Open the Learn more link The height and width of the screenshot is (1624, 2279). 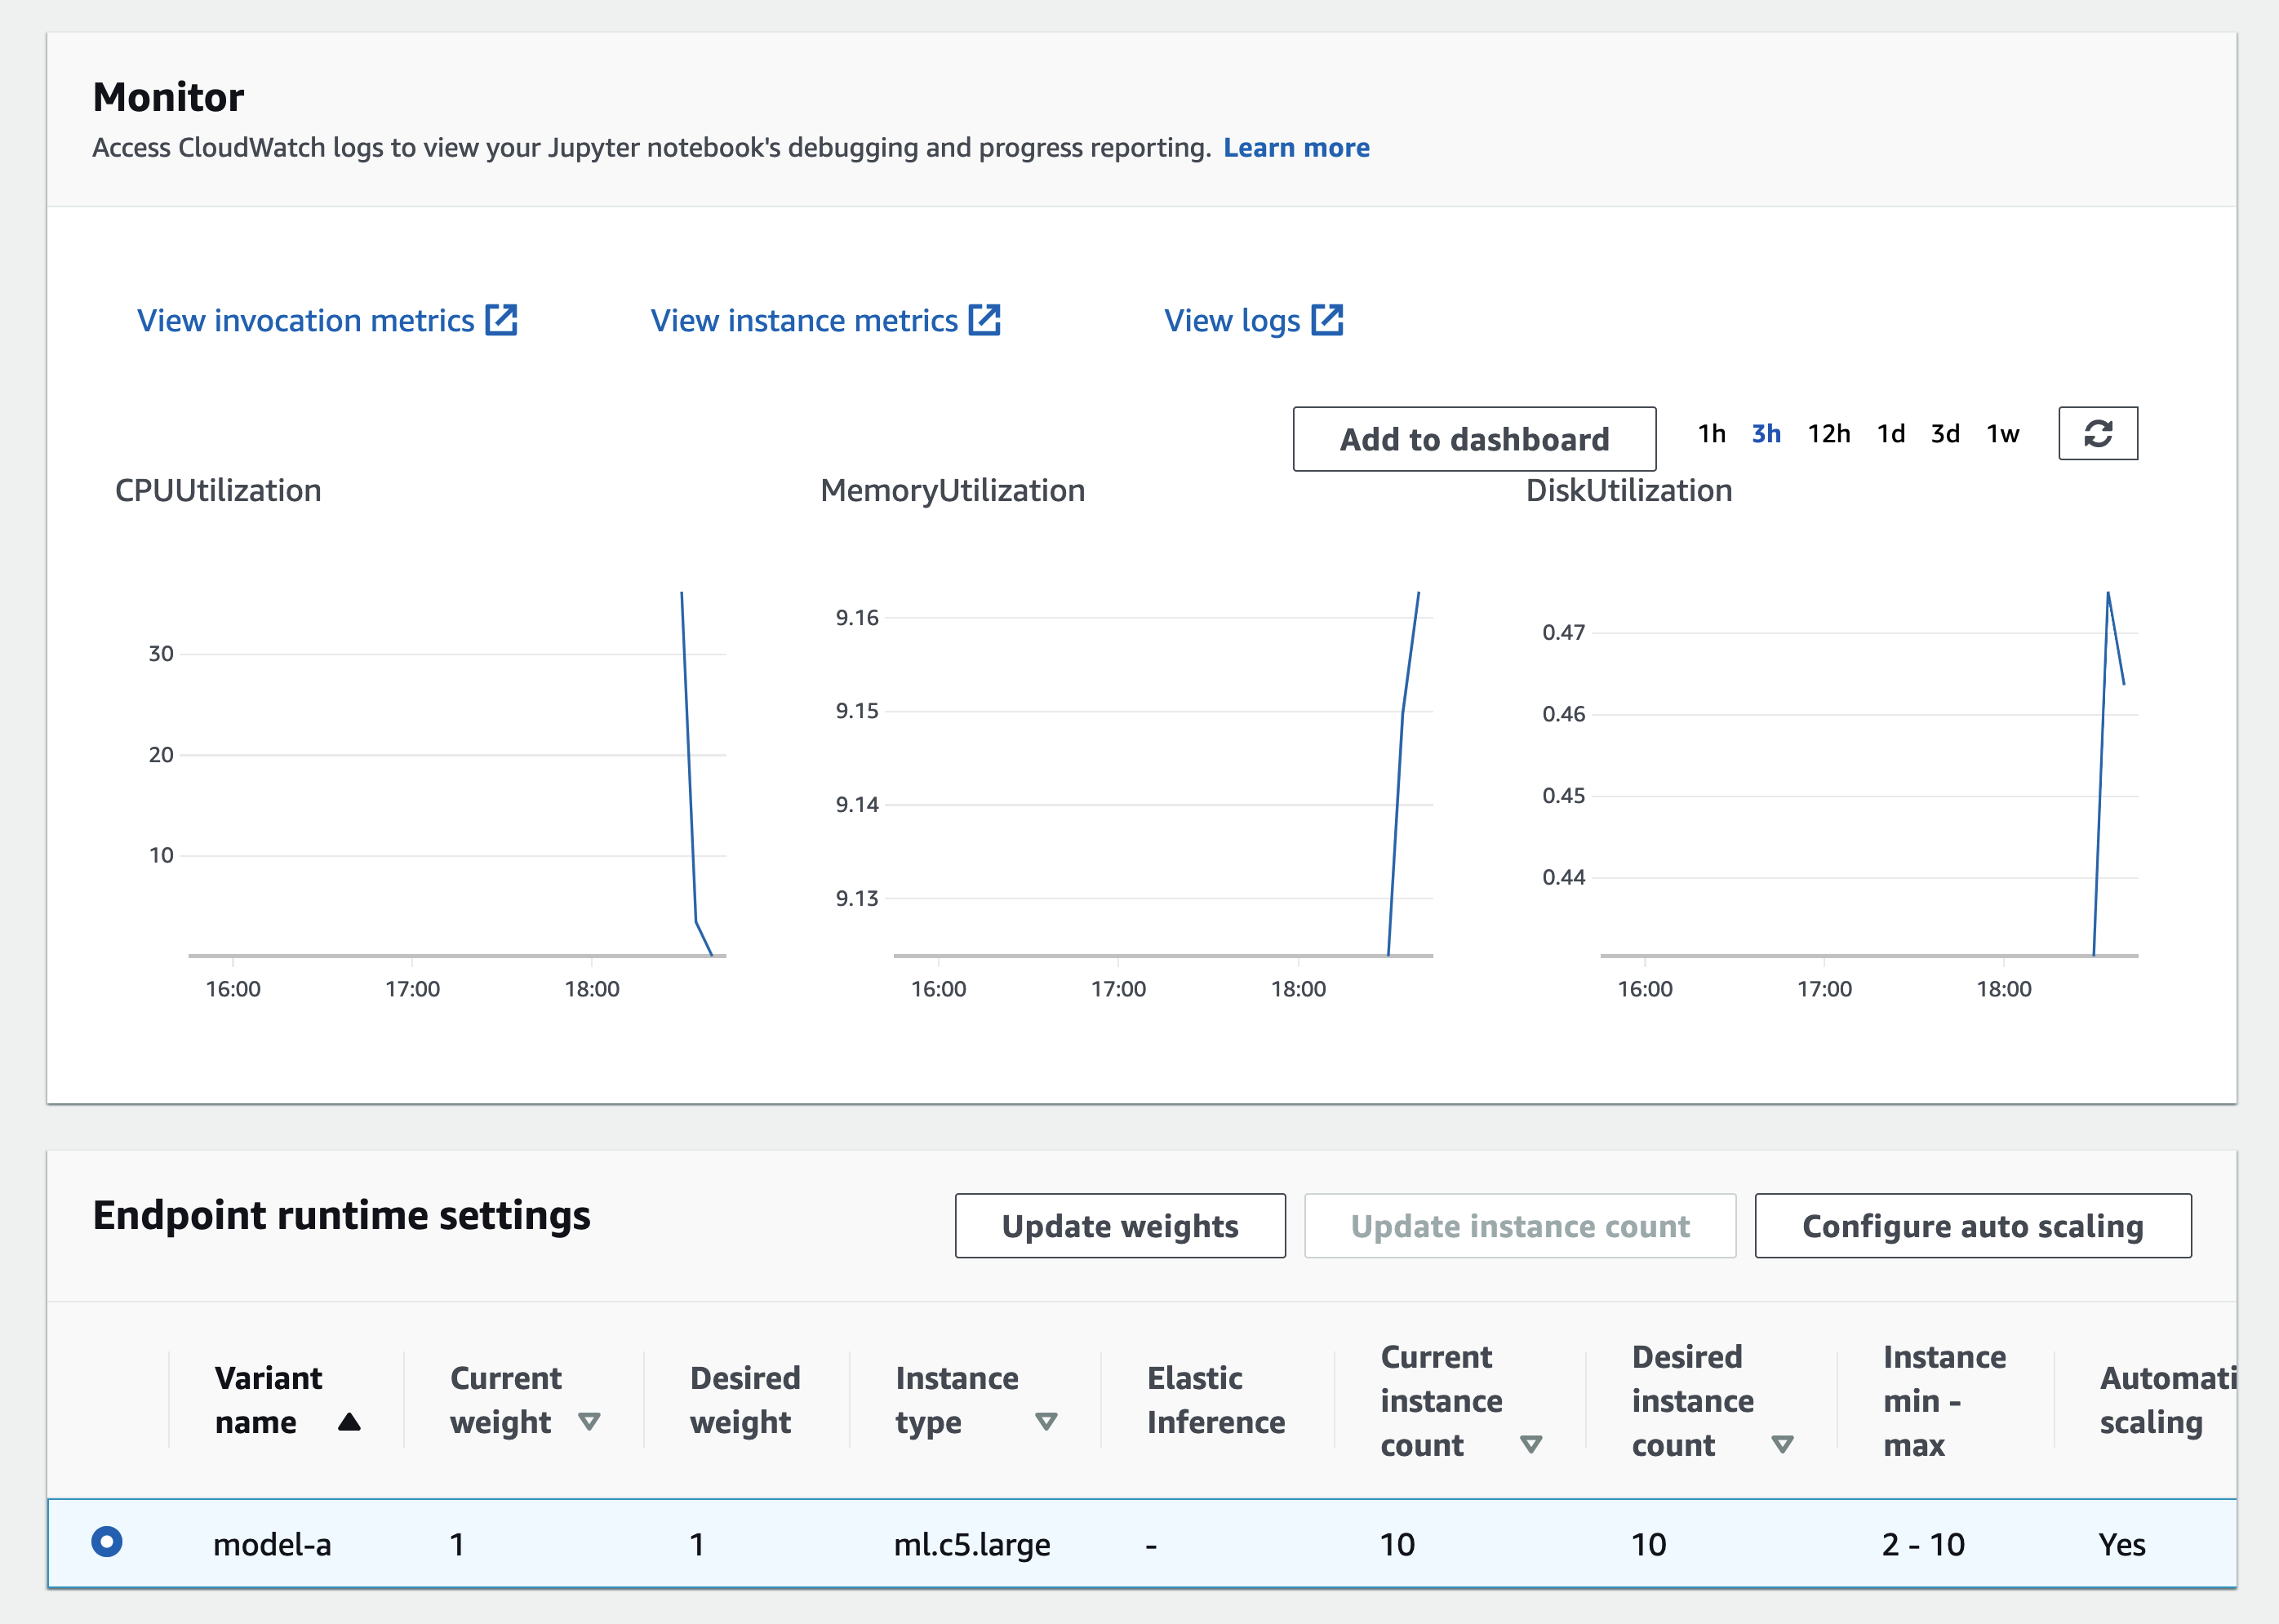tap(1296, 147)
